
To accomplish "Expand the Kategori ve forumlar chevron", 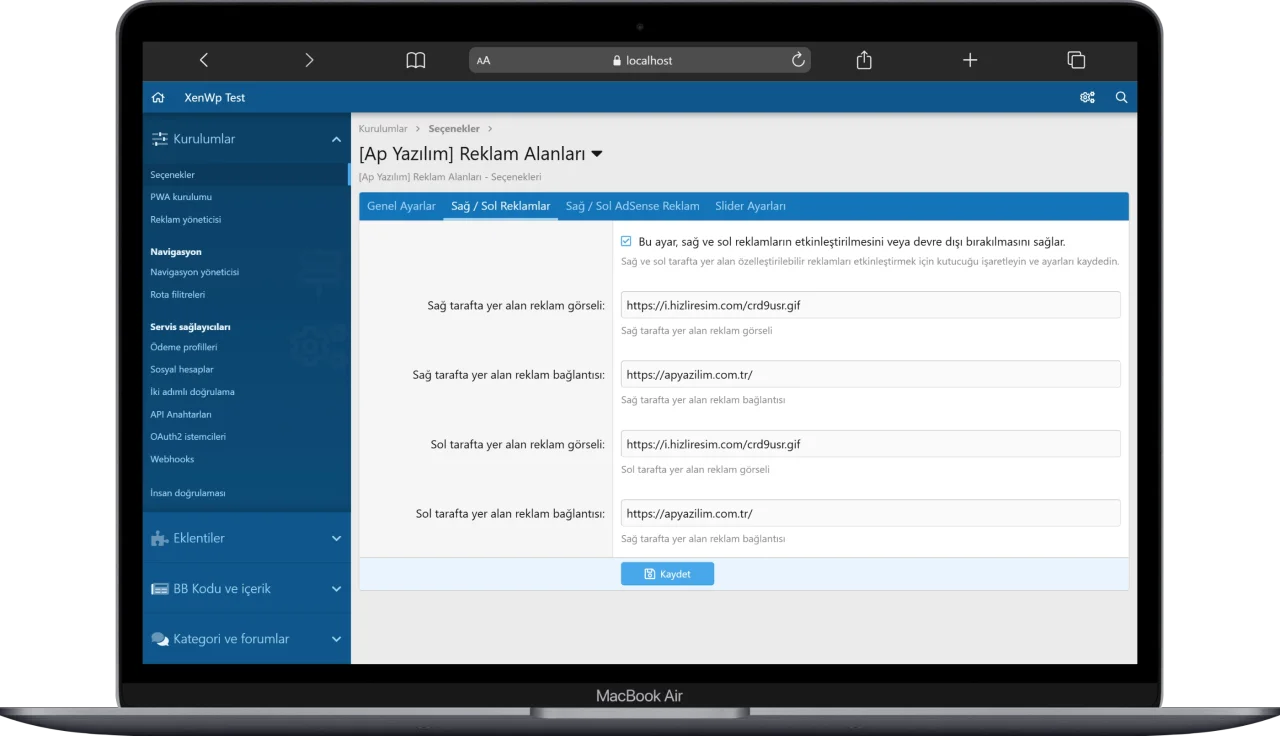I will click(x=336, y=639).
